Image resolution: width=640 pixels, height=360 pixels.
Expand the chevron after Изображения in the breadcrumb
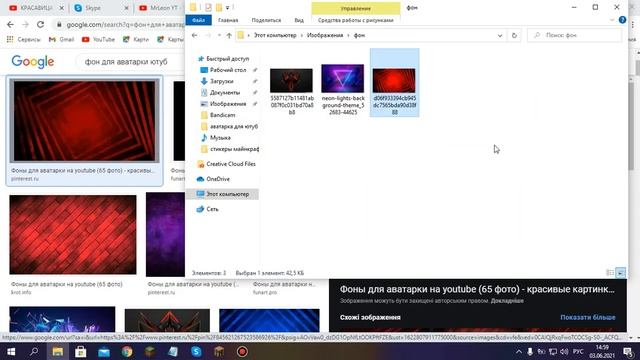(x=349, y=36)
